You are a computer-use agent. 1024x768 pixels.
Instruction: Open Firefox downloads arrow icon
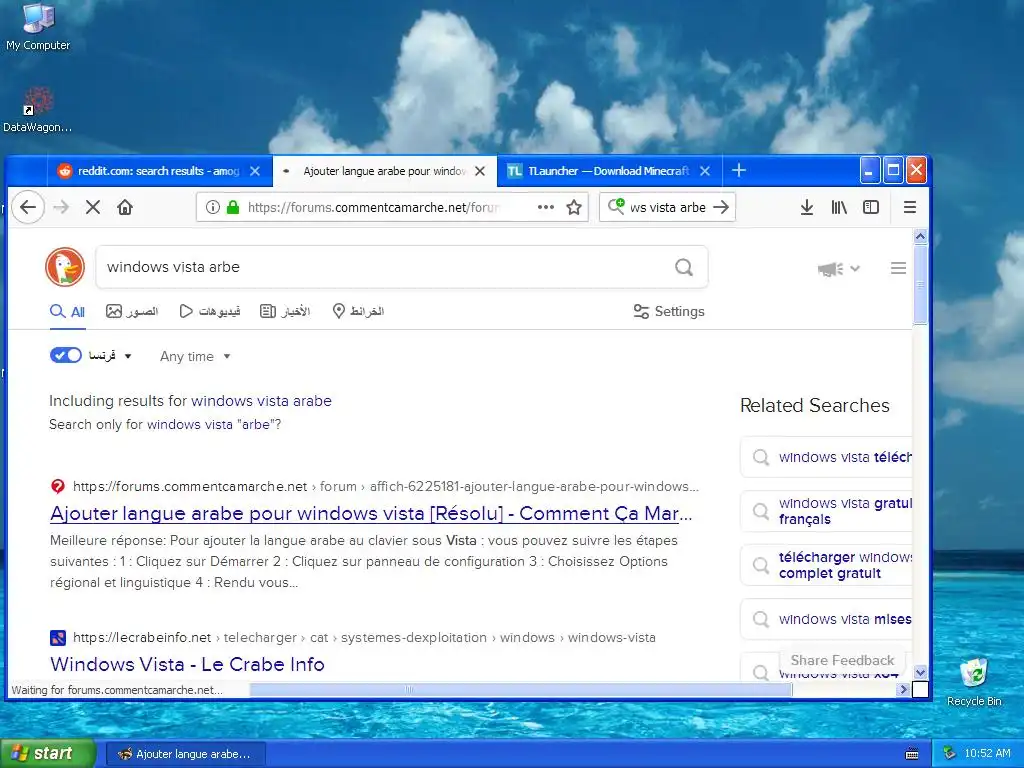click(807, 207)
